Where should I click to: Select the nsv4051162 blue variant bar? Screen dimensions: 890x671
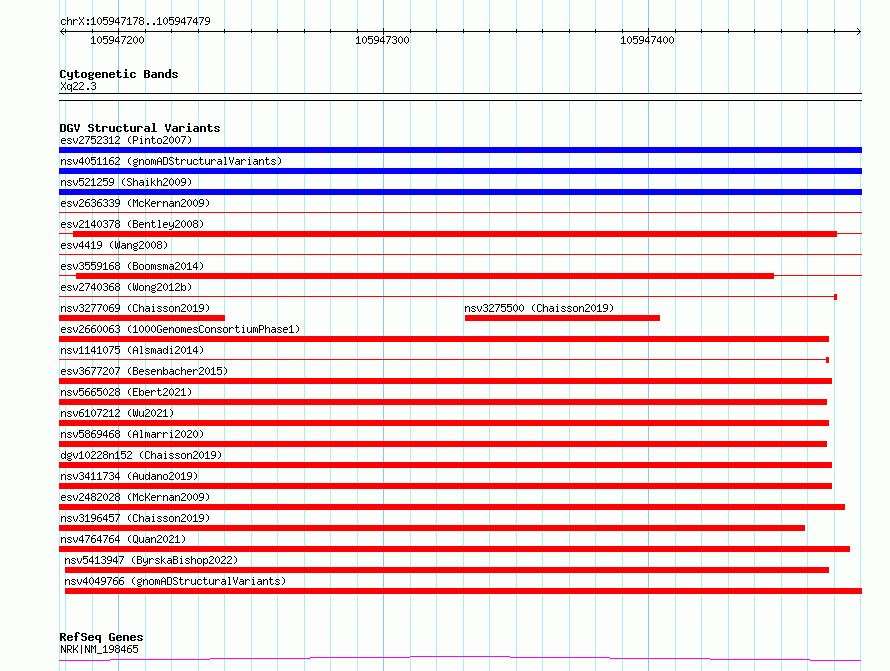click(x=460, y=171)
